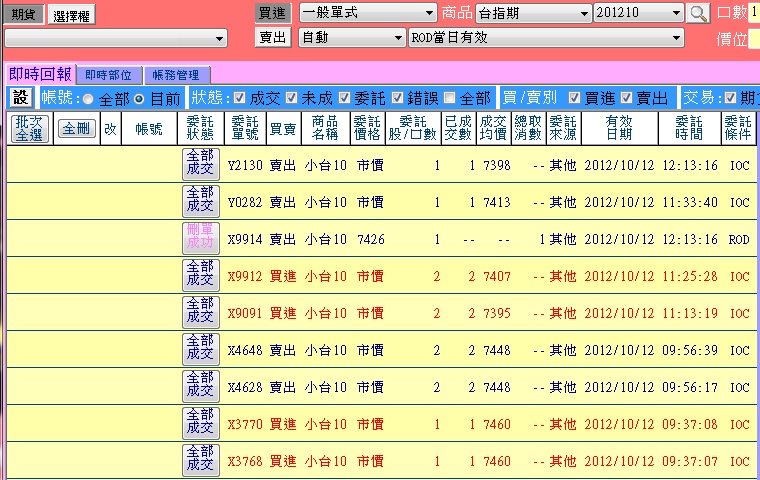Open the 自動 dropdown

(x=352, y=37)
